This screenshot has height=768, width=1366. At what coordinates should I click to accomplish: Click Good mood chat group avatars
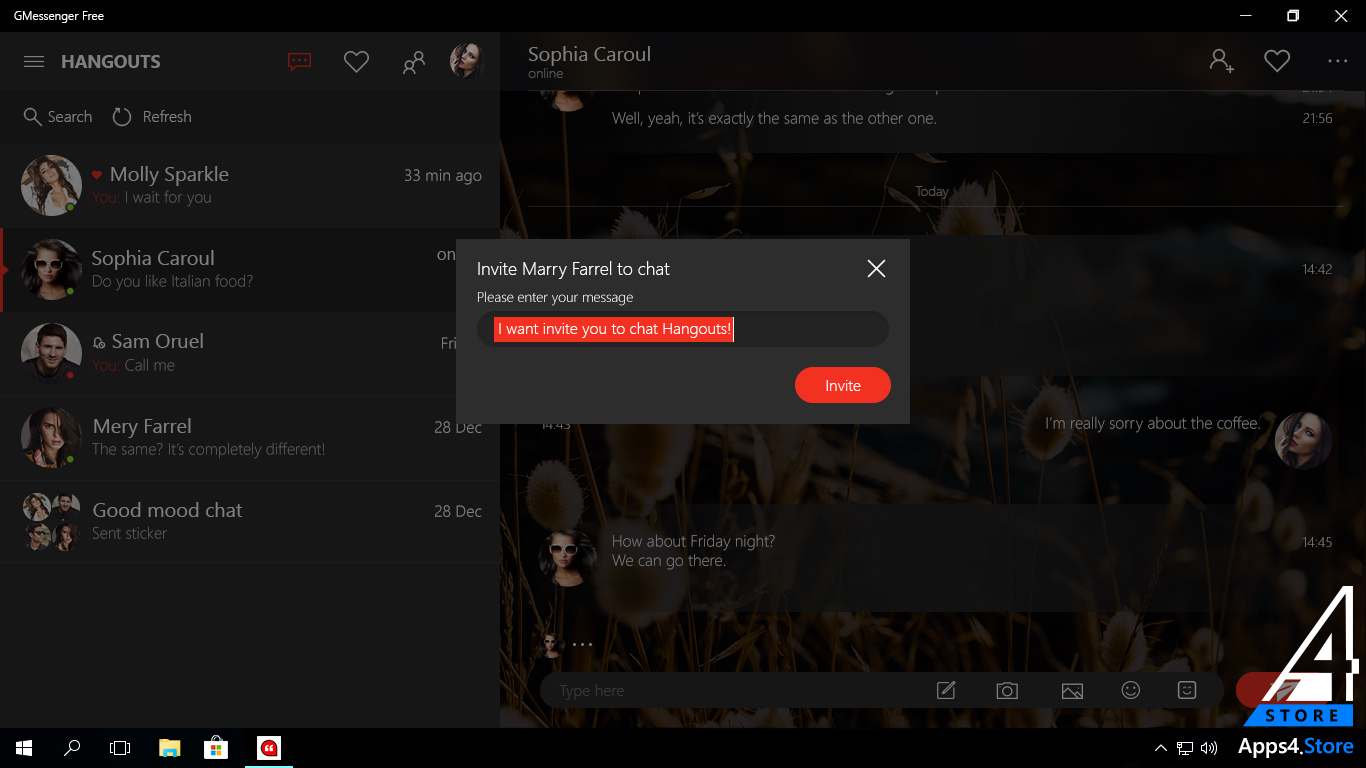coord(51,521)
